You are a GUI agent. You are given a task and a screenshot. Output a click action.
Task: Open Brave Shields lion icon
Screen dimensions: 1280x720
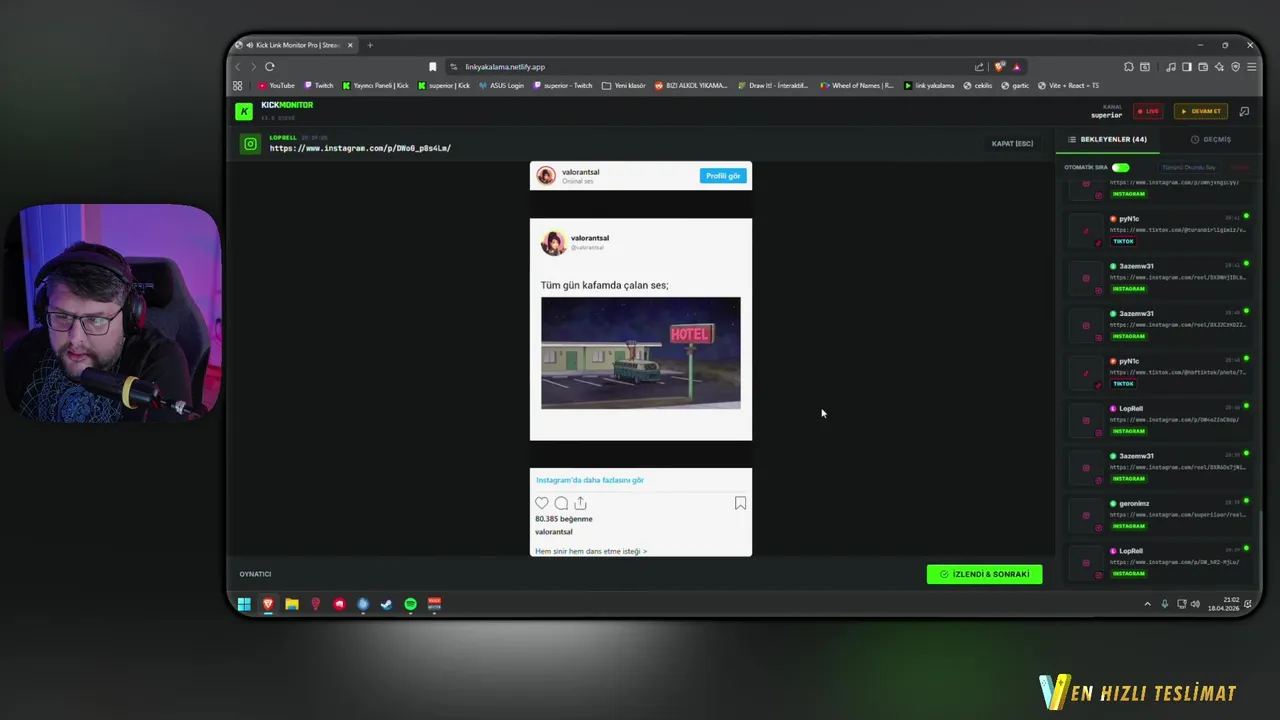(999, 67)
